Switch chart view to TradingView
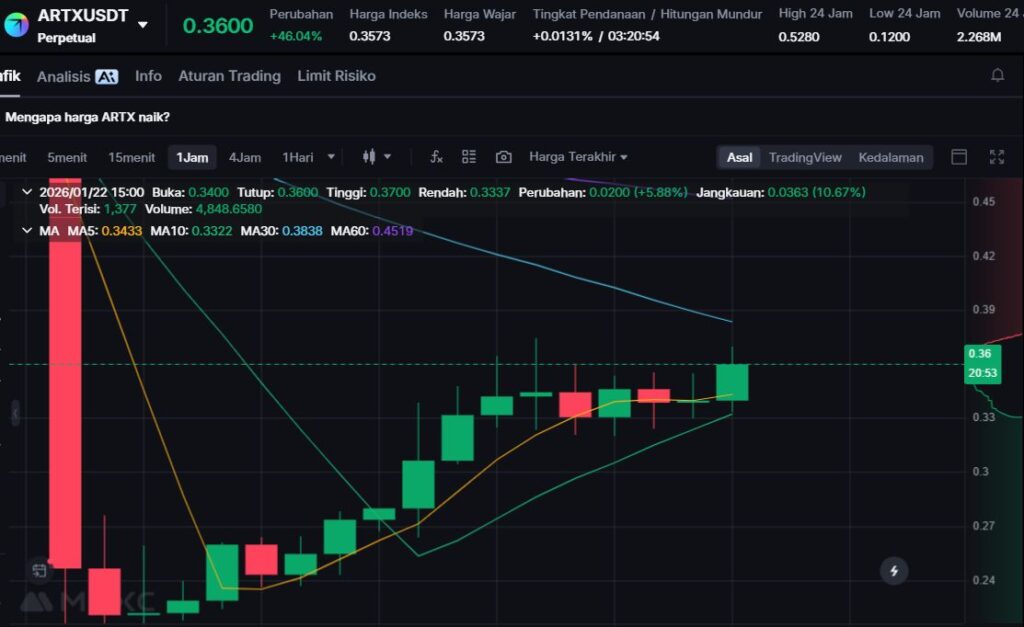 805,157
